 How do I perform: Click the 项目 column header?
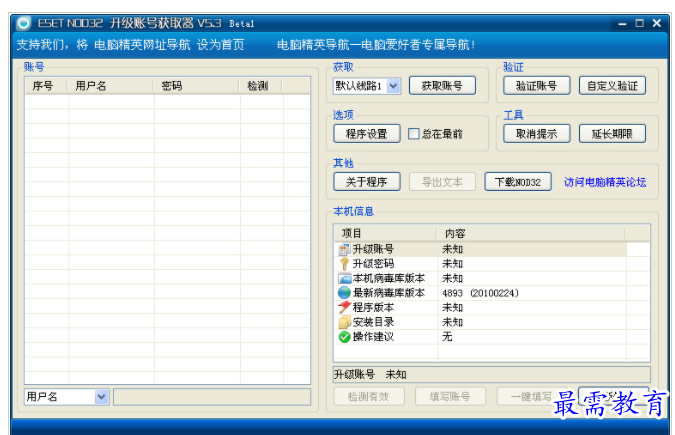(385, 233)
